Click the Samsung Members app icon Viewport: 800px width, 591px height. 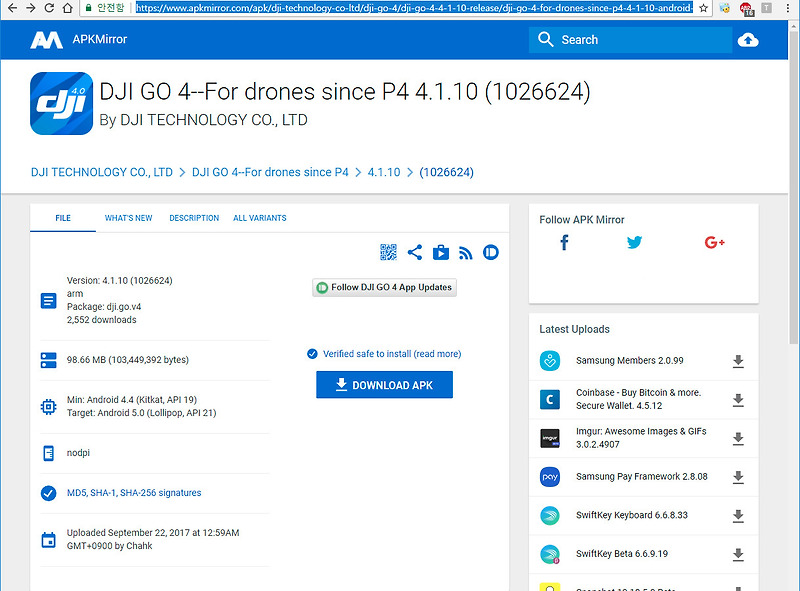(x=550, y=361)
